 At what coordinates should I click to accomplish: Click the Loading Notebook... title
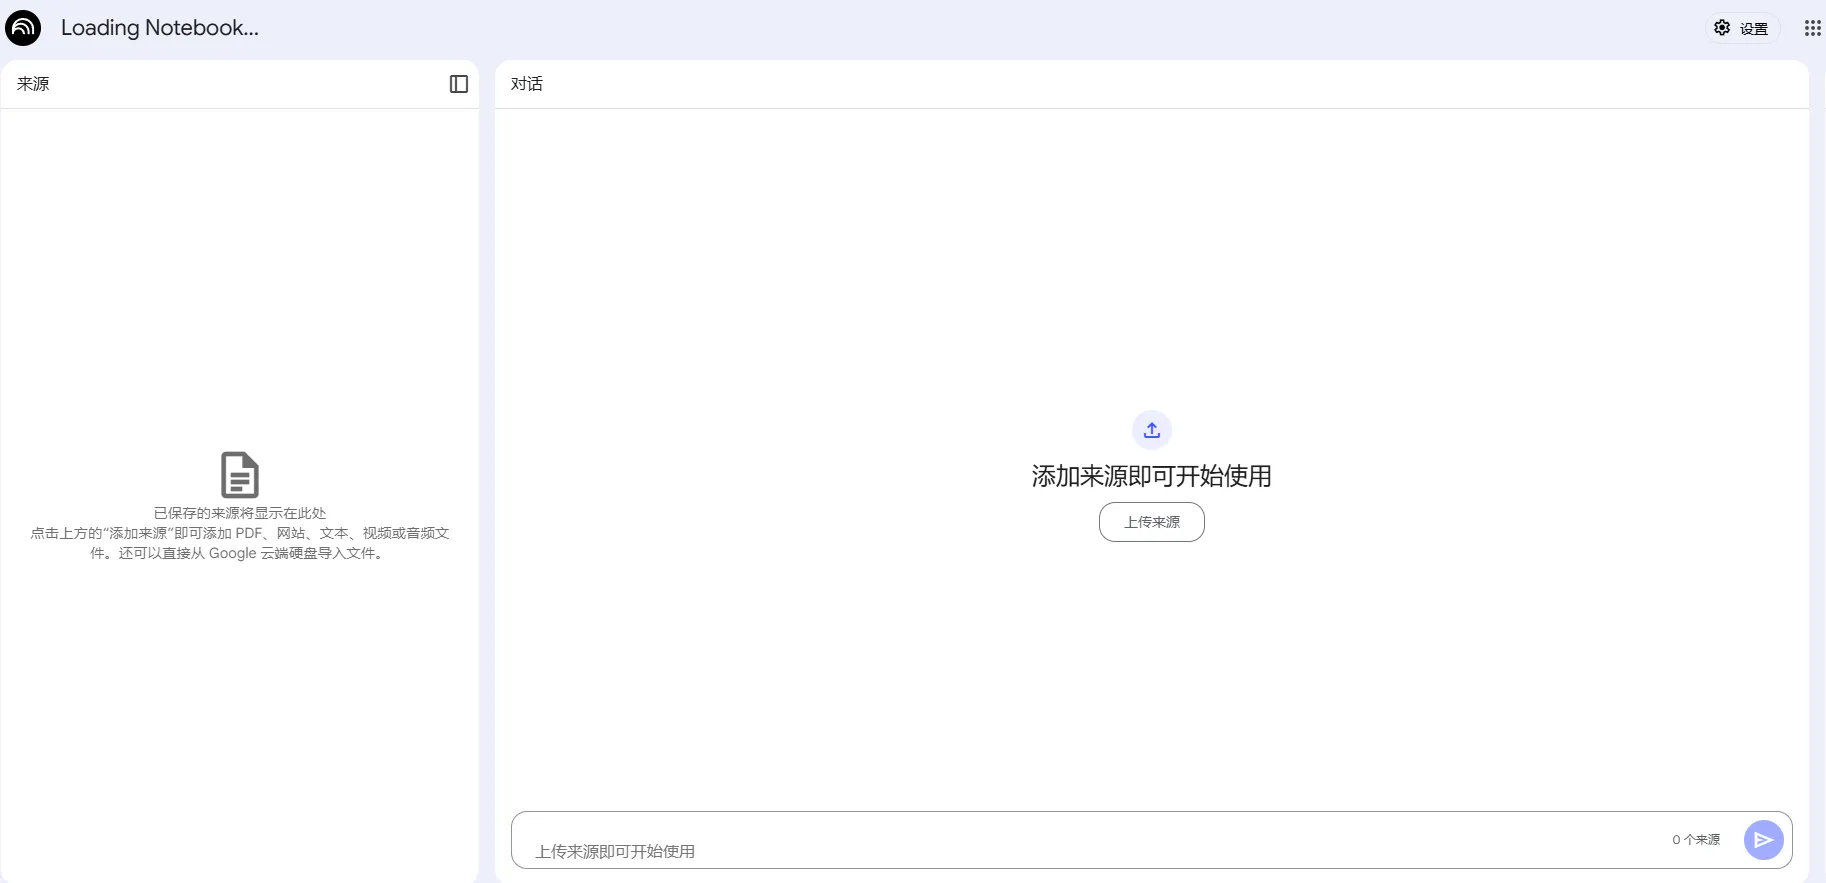pyautogui.click(x=160, y=28)
